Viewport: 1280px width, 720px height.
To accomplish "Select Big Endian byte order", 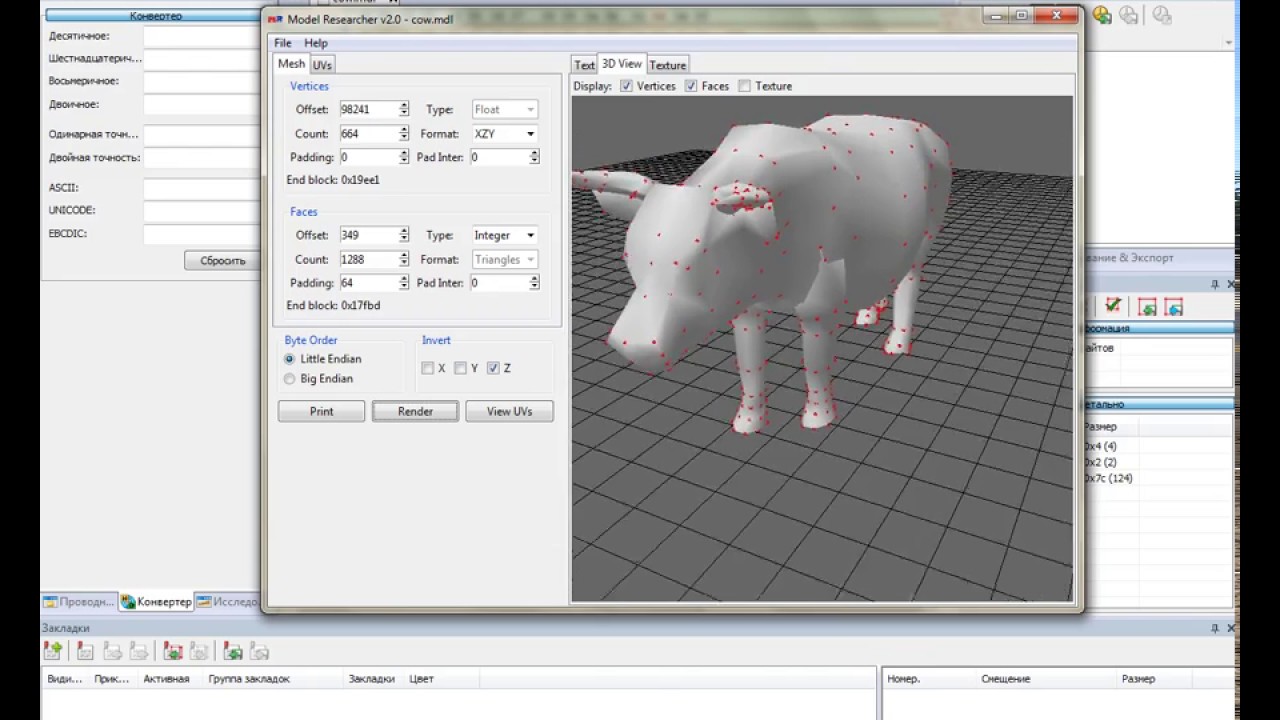I will point(290,379).
